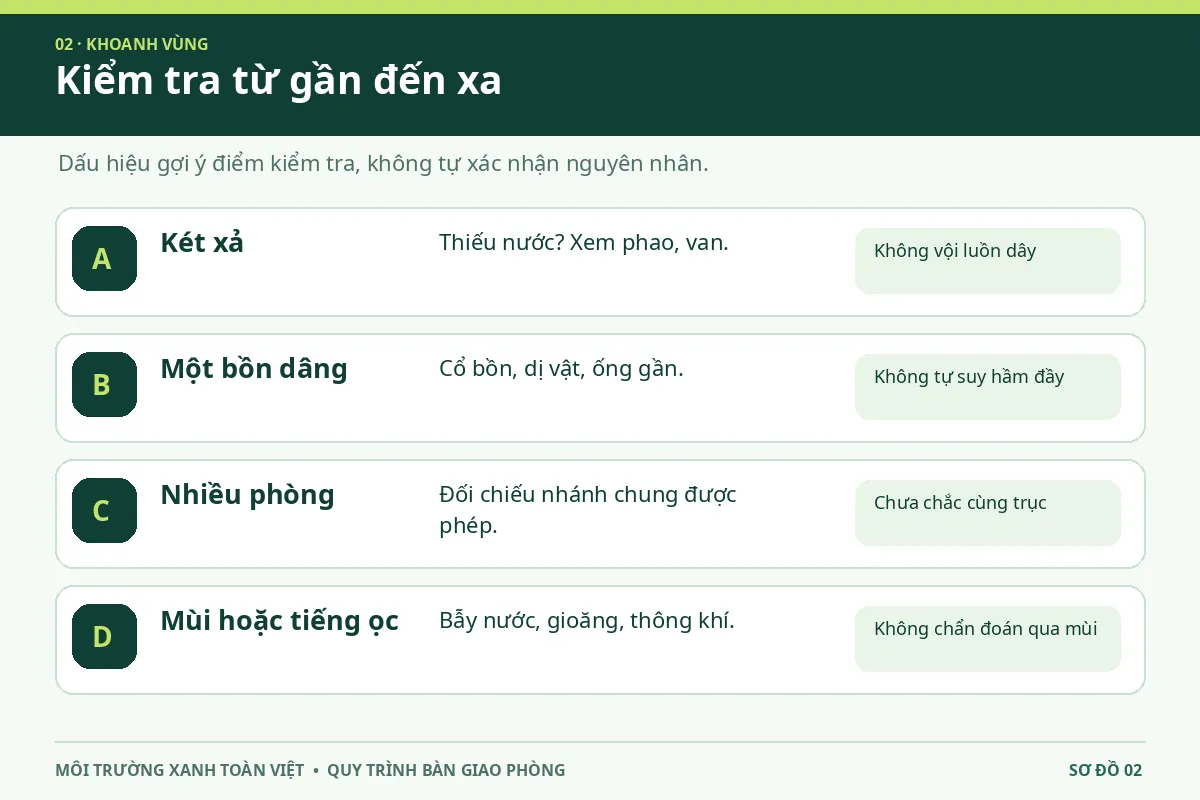This screenshot has width=1200, height=800.
Task: Select the 'Mùi hoặc tiếng ọc' heading
Action: 279,621
